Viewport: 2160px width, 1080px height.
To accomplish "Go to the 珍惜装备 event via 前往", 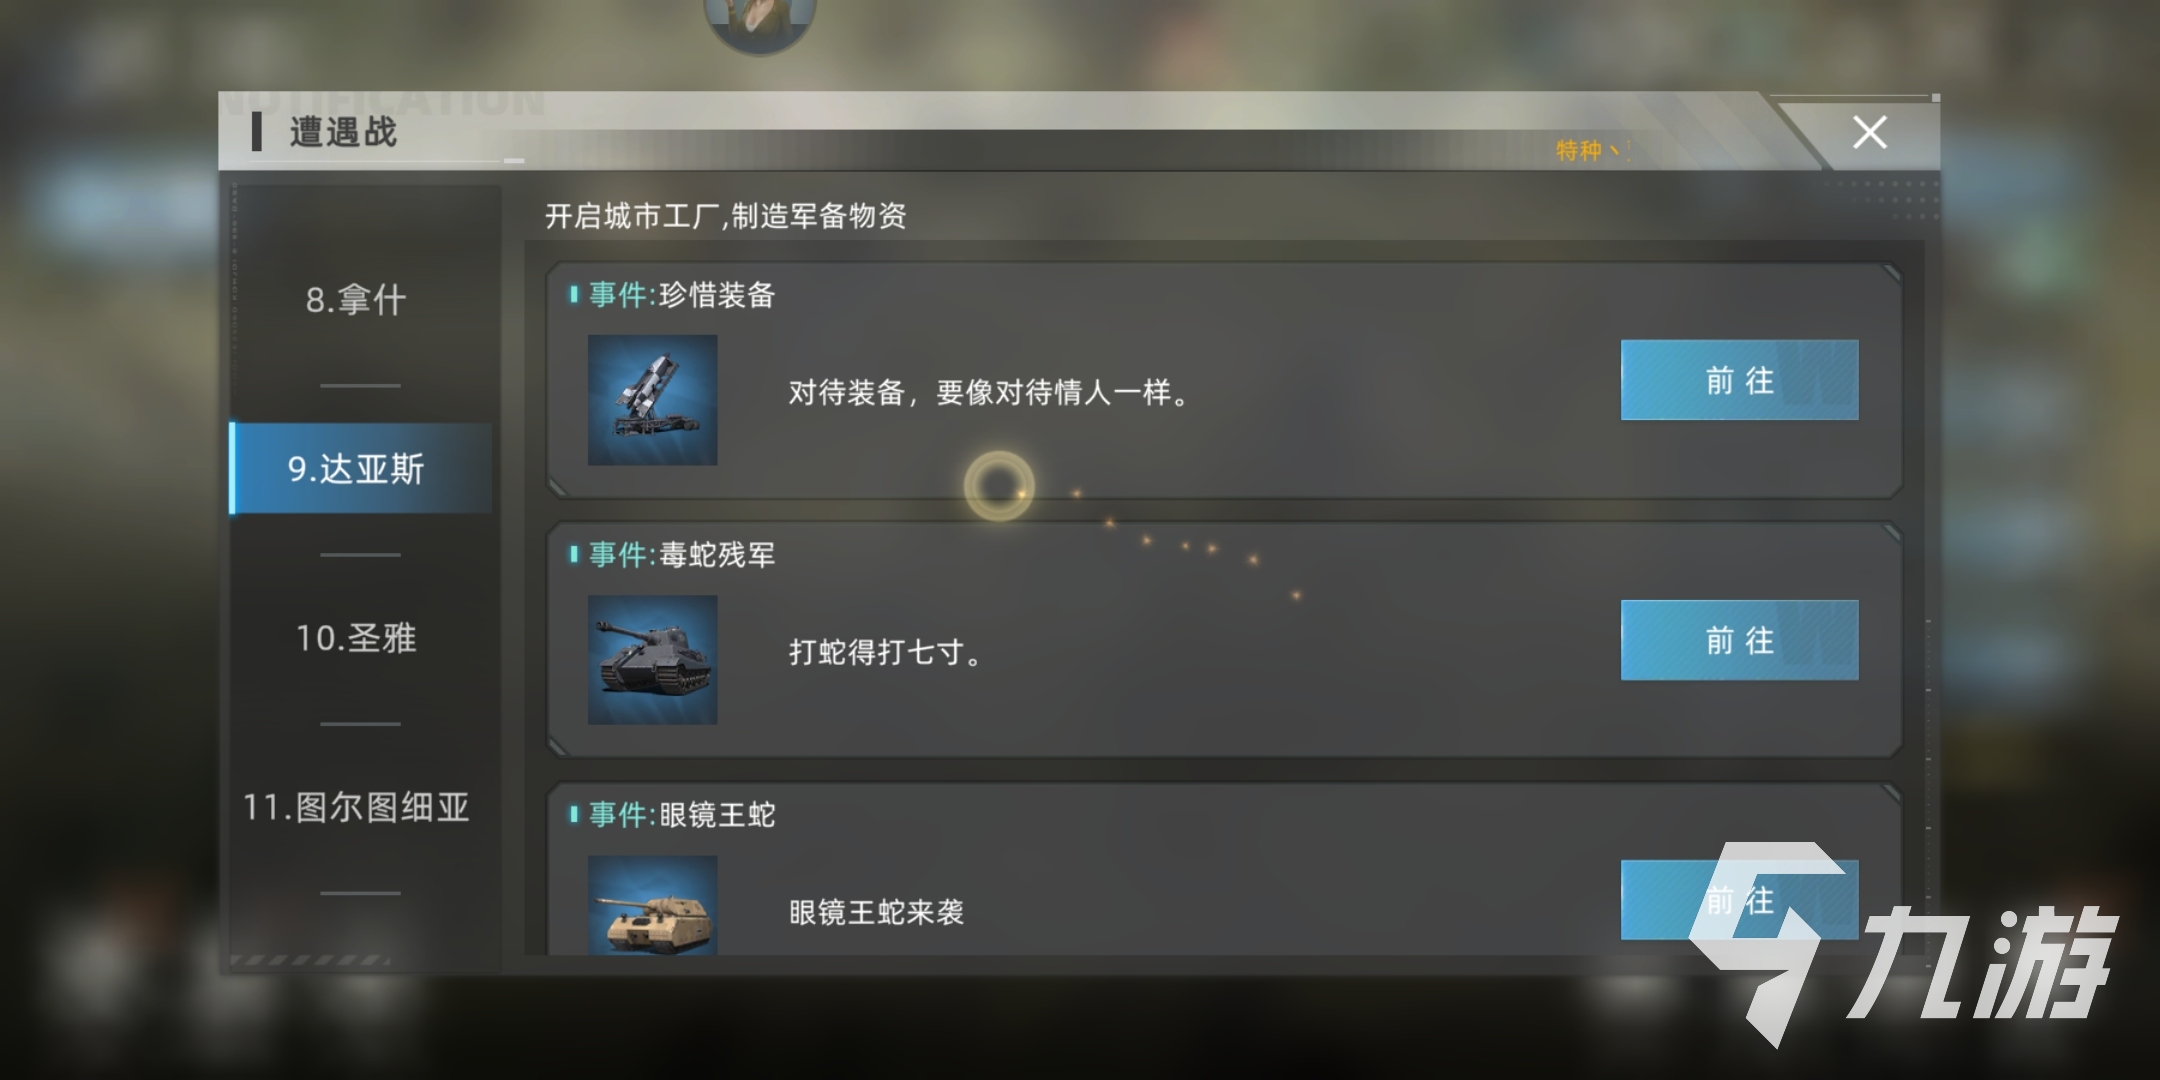I will pos(1739,380).
